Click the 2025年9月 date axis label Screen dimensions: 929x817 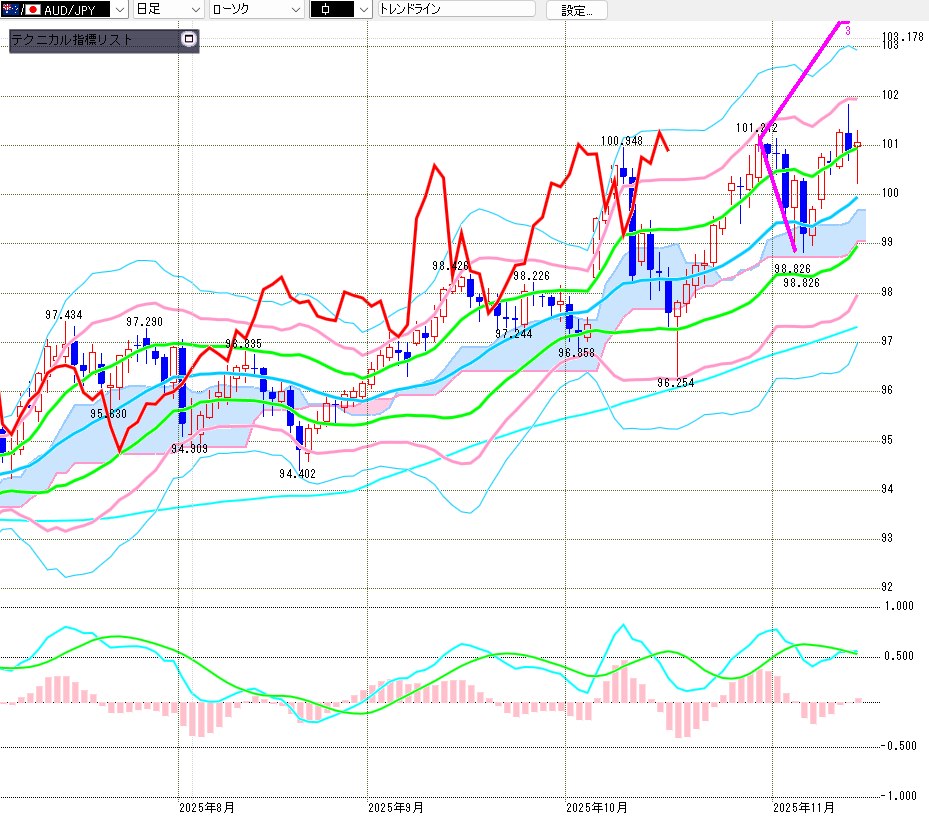click(x=395, y=806)
